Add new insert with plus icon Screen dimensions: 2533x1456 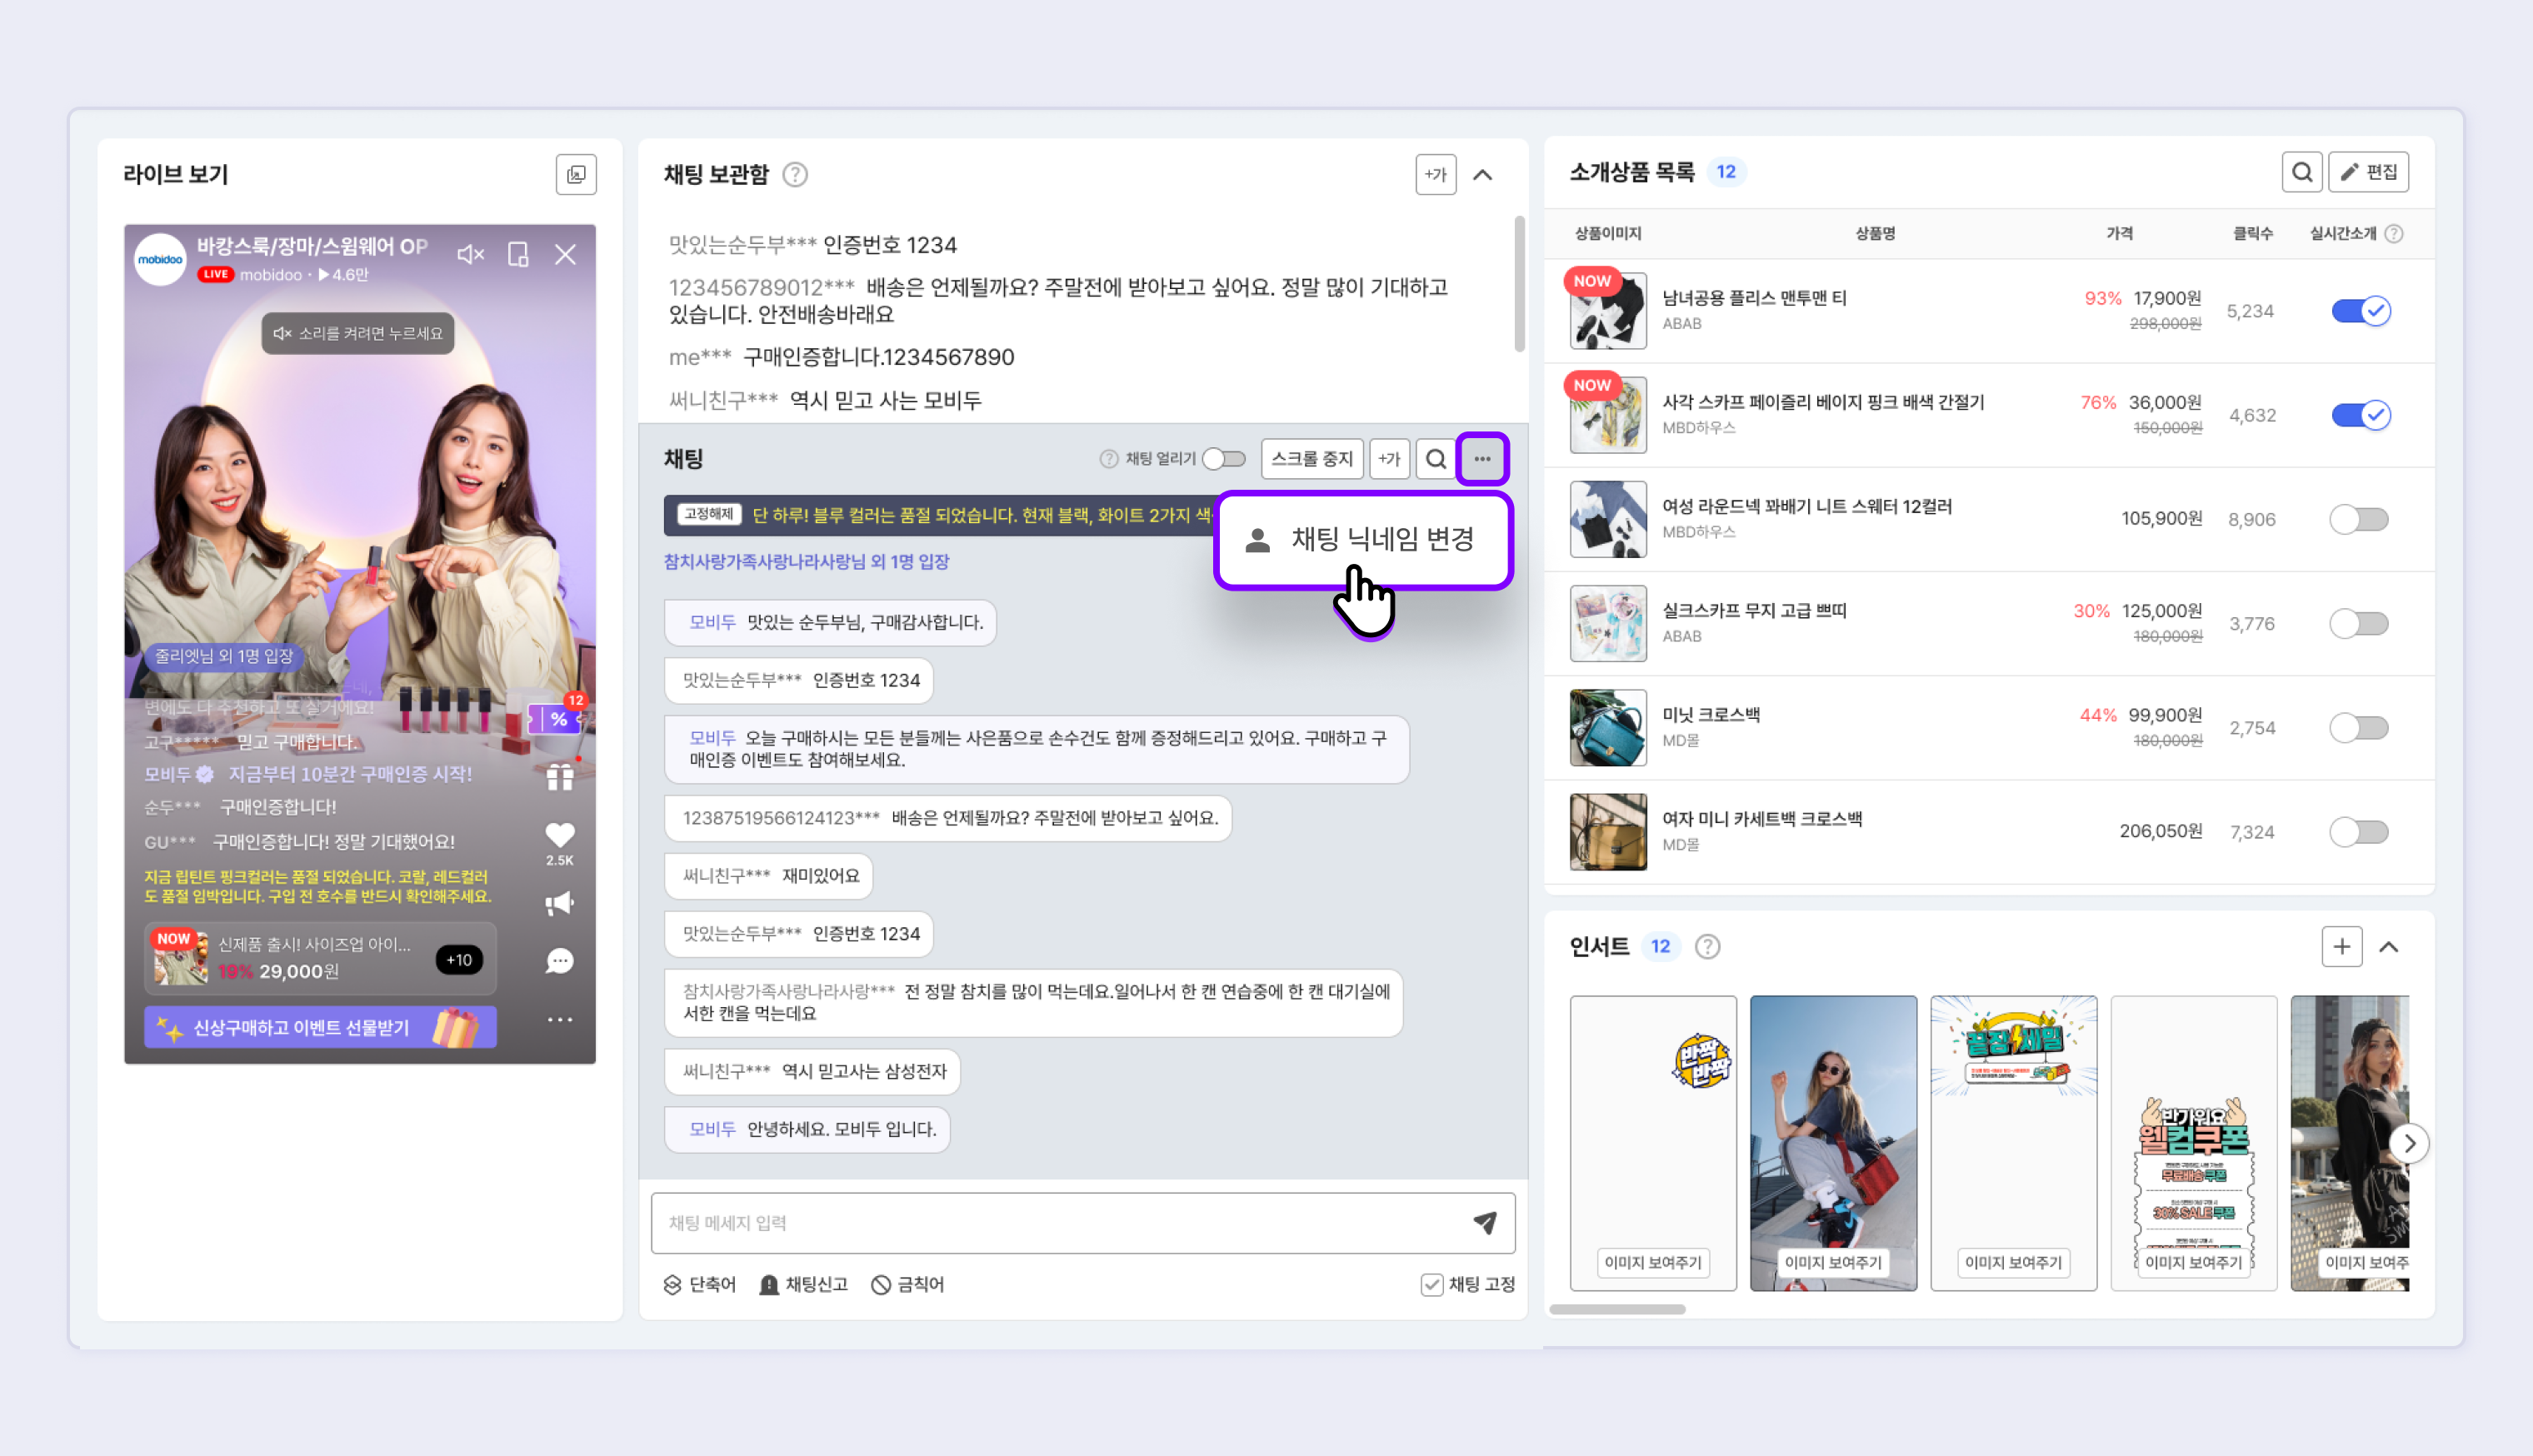click(2341, 946)
